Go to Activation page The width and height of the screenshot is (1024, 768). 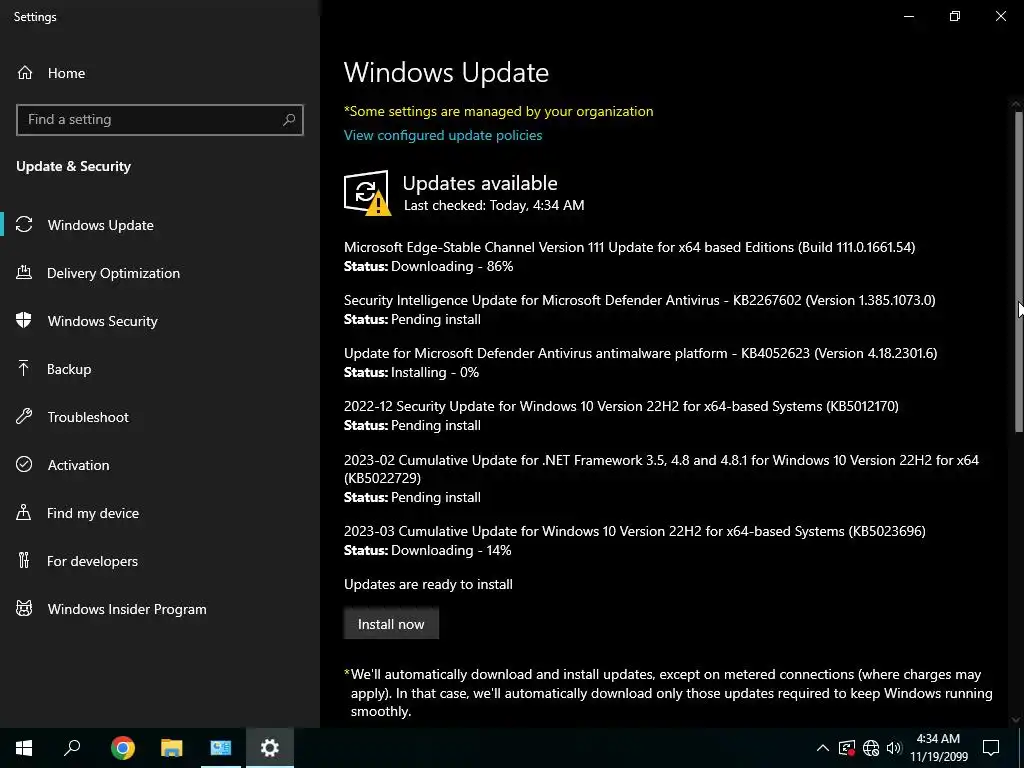[x=160, y=465]
